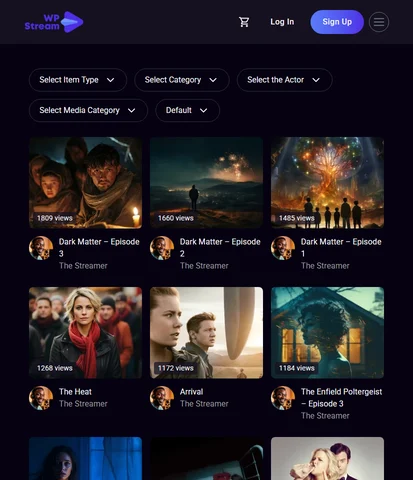Open the Dark Matter – Episode 2 title

[220, 248]
